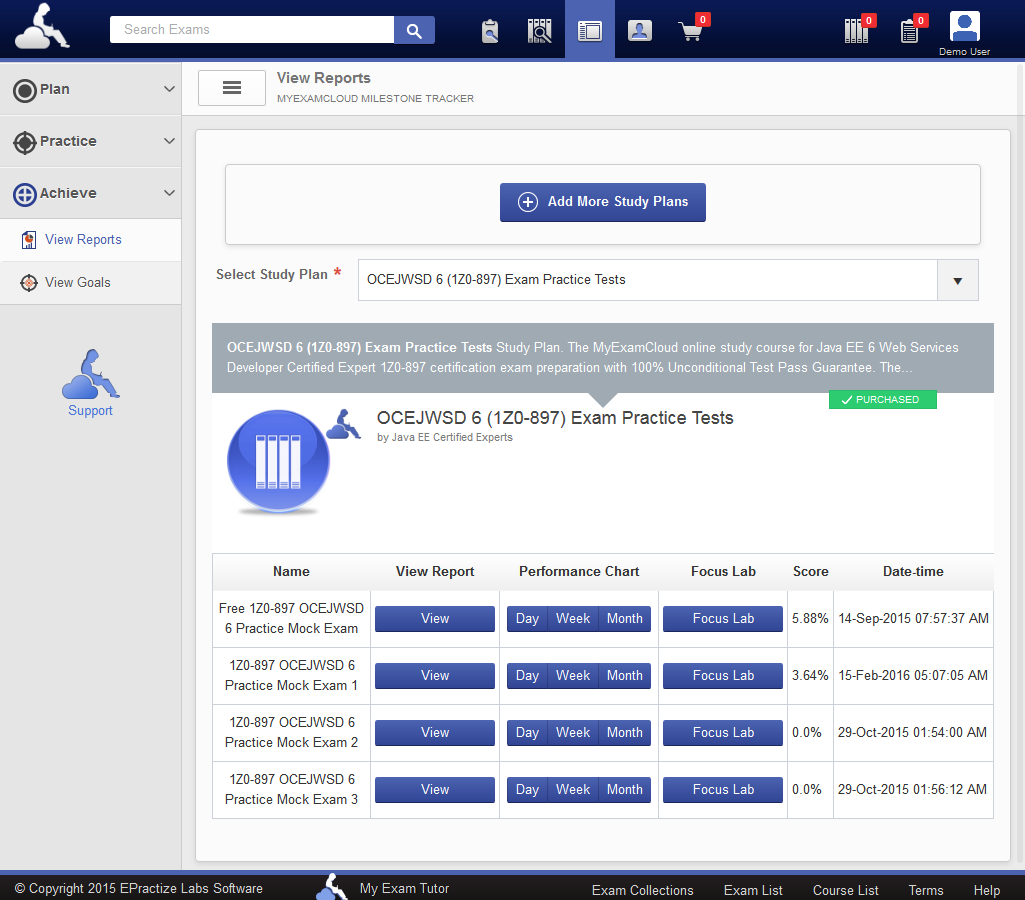Switch Mock Exam 1 chart to Week

pos(573,676)
